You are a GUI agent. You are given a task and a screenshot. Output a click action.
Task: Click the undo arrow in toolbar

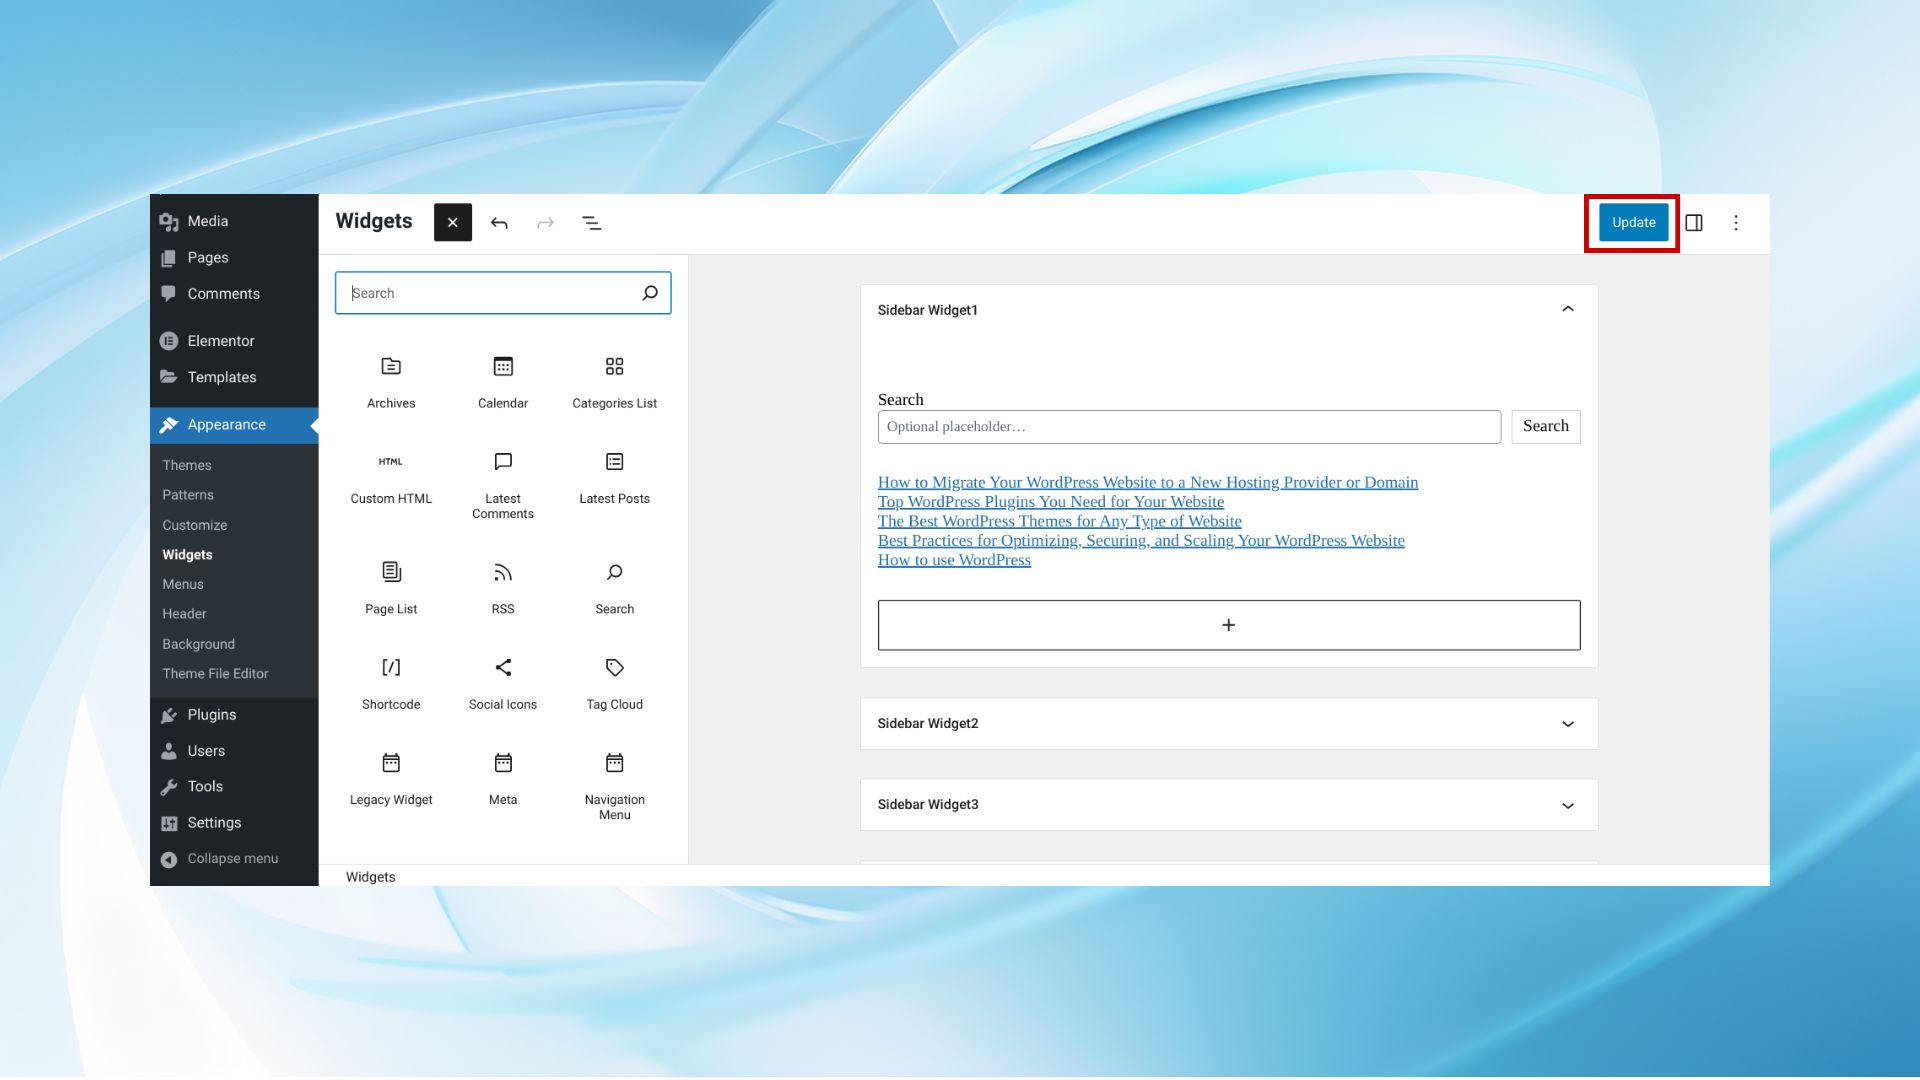click(499, 223)
